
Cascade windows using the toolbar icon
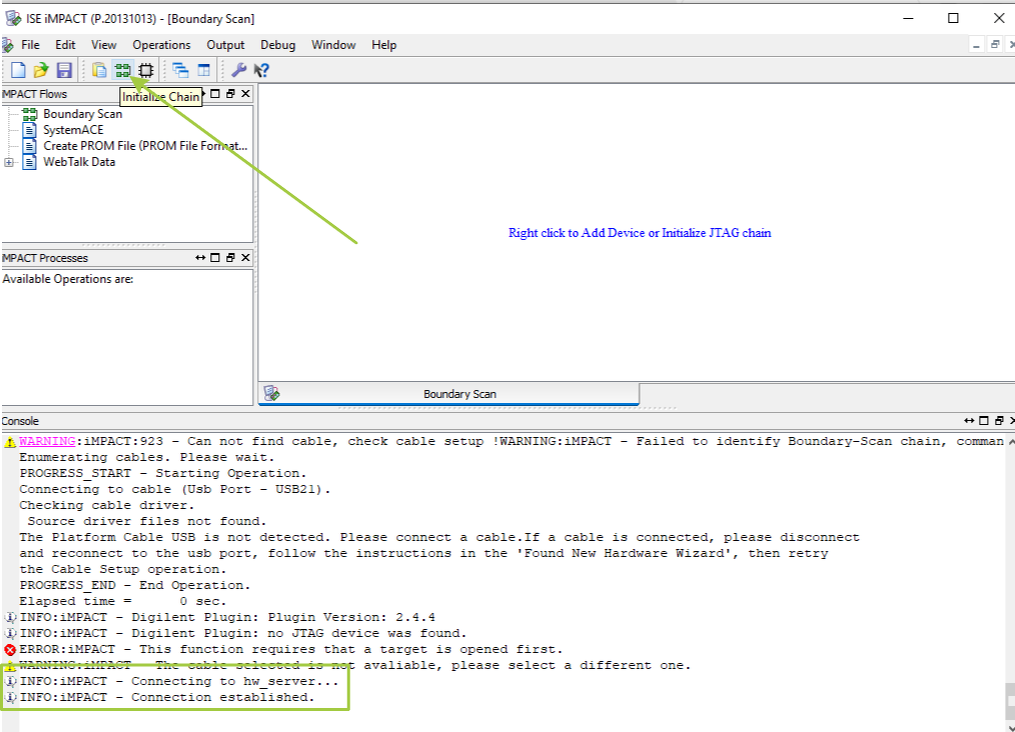click(x=181, y=70)
